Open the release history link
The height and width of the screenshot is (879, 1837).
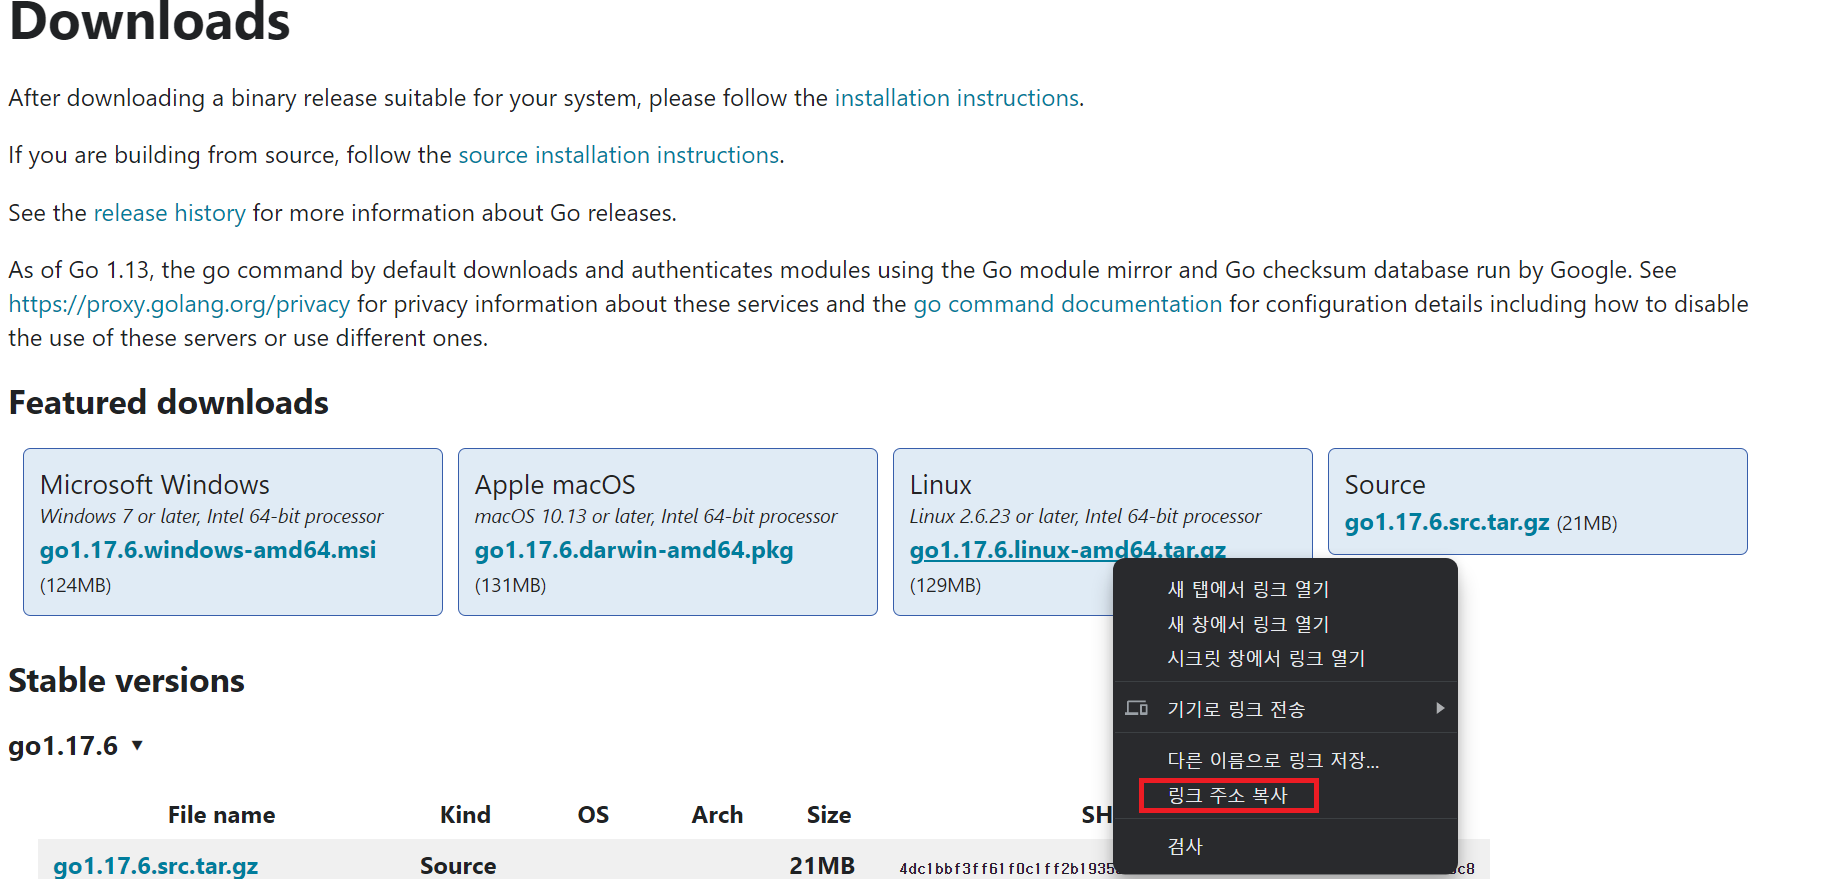pos(169,213)
